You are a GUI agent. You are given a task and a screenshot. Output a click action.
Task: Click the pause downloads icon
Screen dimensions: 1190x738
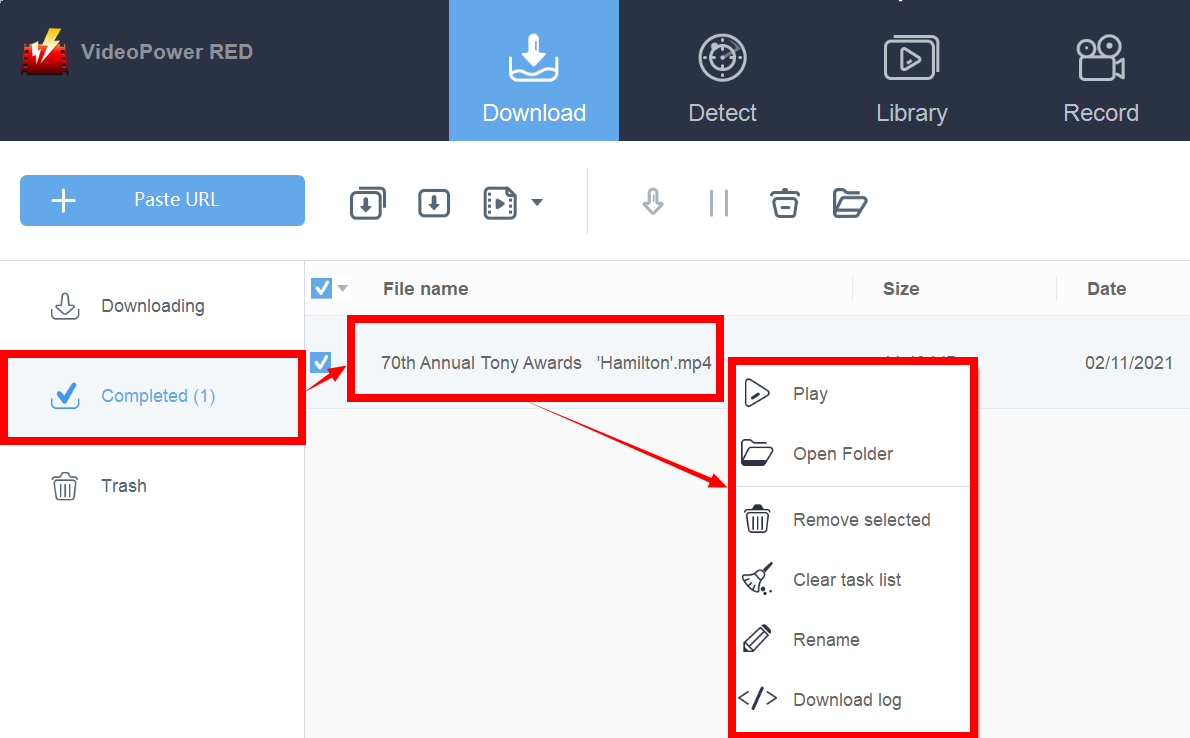click(x=719, y=203)
